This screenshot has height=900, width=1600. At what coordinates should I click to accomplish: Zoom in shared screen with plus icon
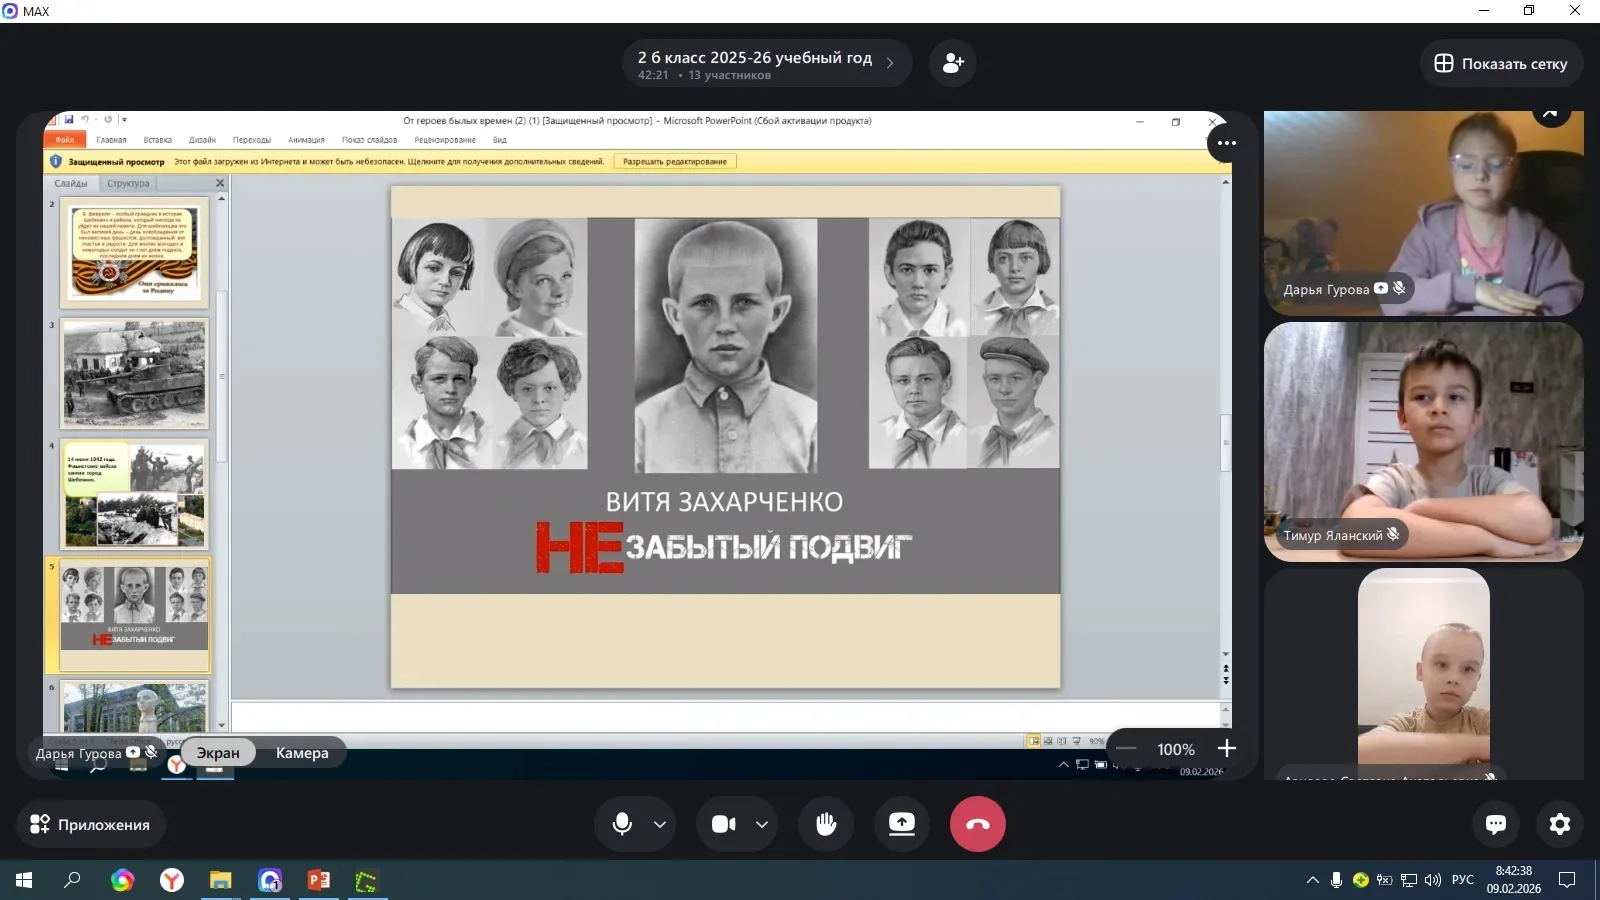[1227, 749]
